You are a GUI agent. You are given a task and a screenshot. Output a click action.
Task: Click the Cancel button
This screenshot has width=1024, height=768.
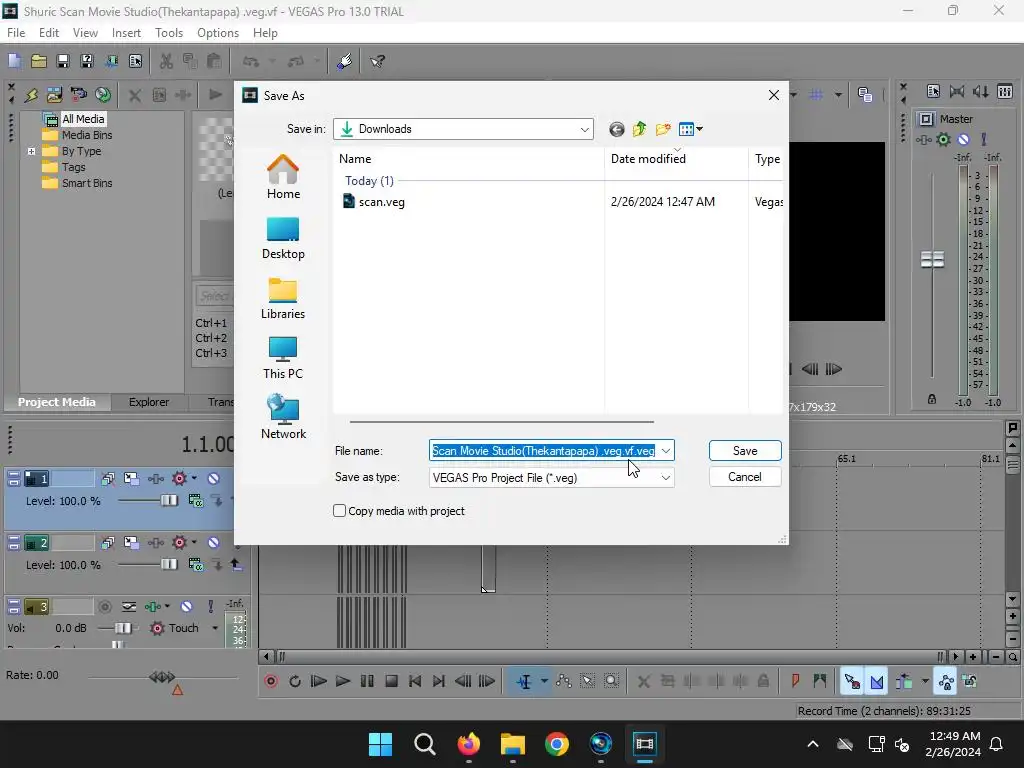click(x=745, y=477)
